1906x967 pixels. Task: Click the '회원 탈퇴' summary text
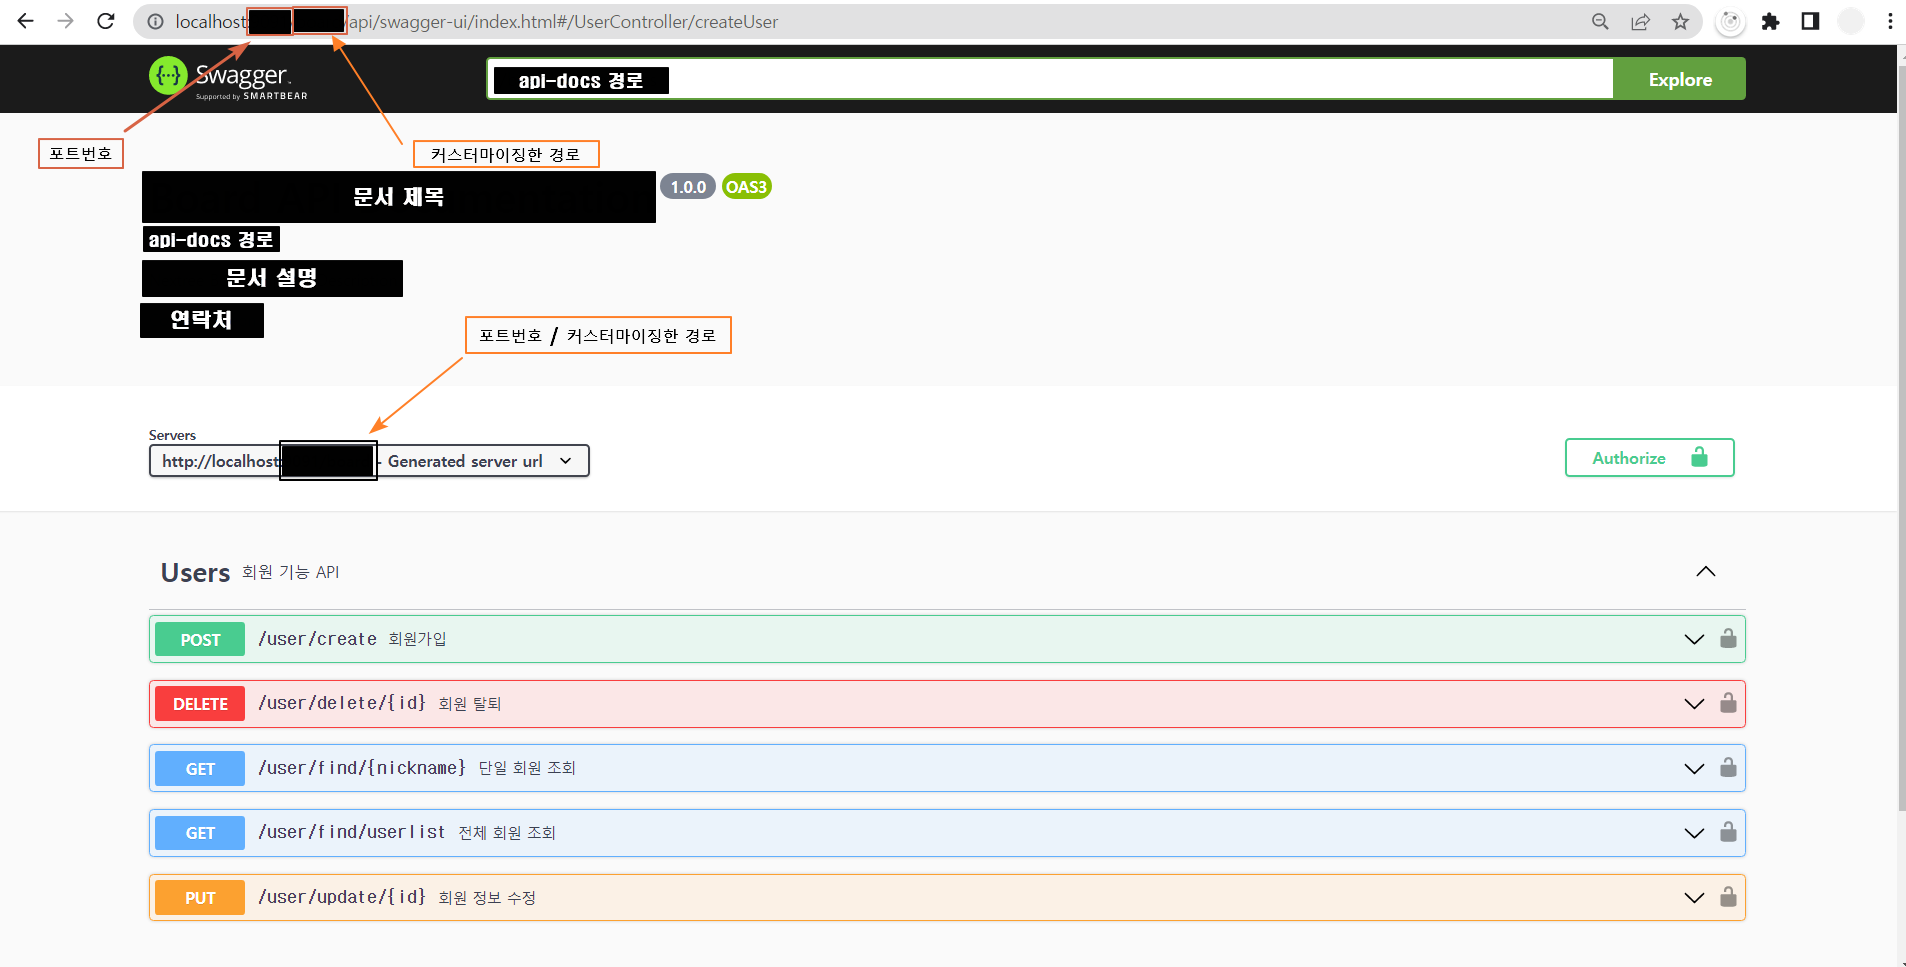coord(470,704)
